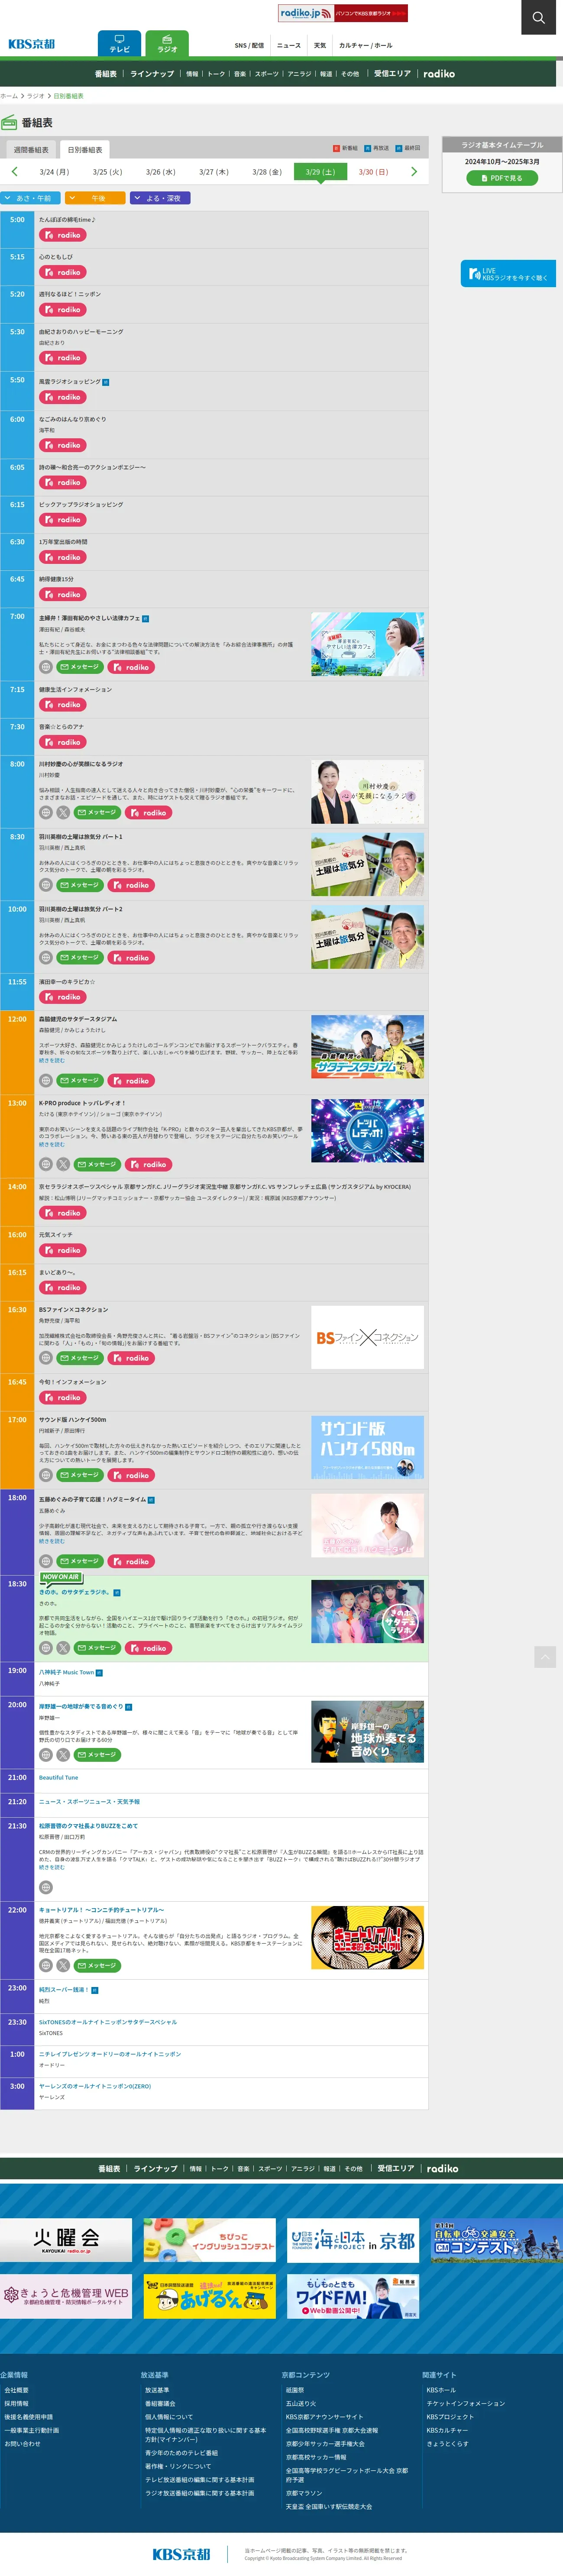Open website globe icon for 羽川英樹 パート1
The width and height of the screenshot is (563, 2576).
[45, 885]
